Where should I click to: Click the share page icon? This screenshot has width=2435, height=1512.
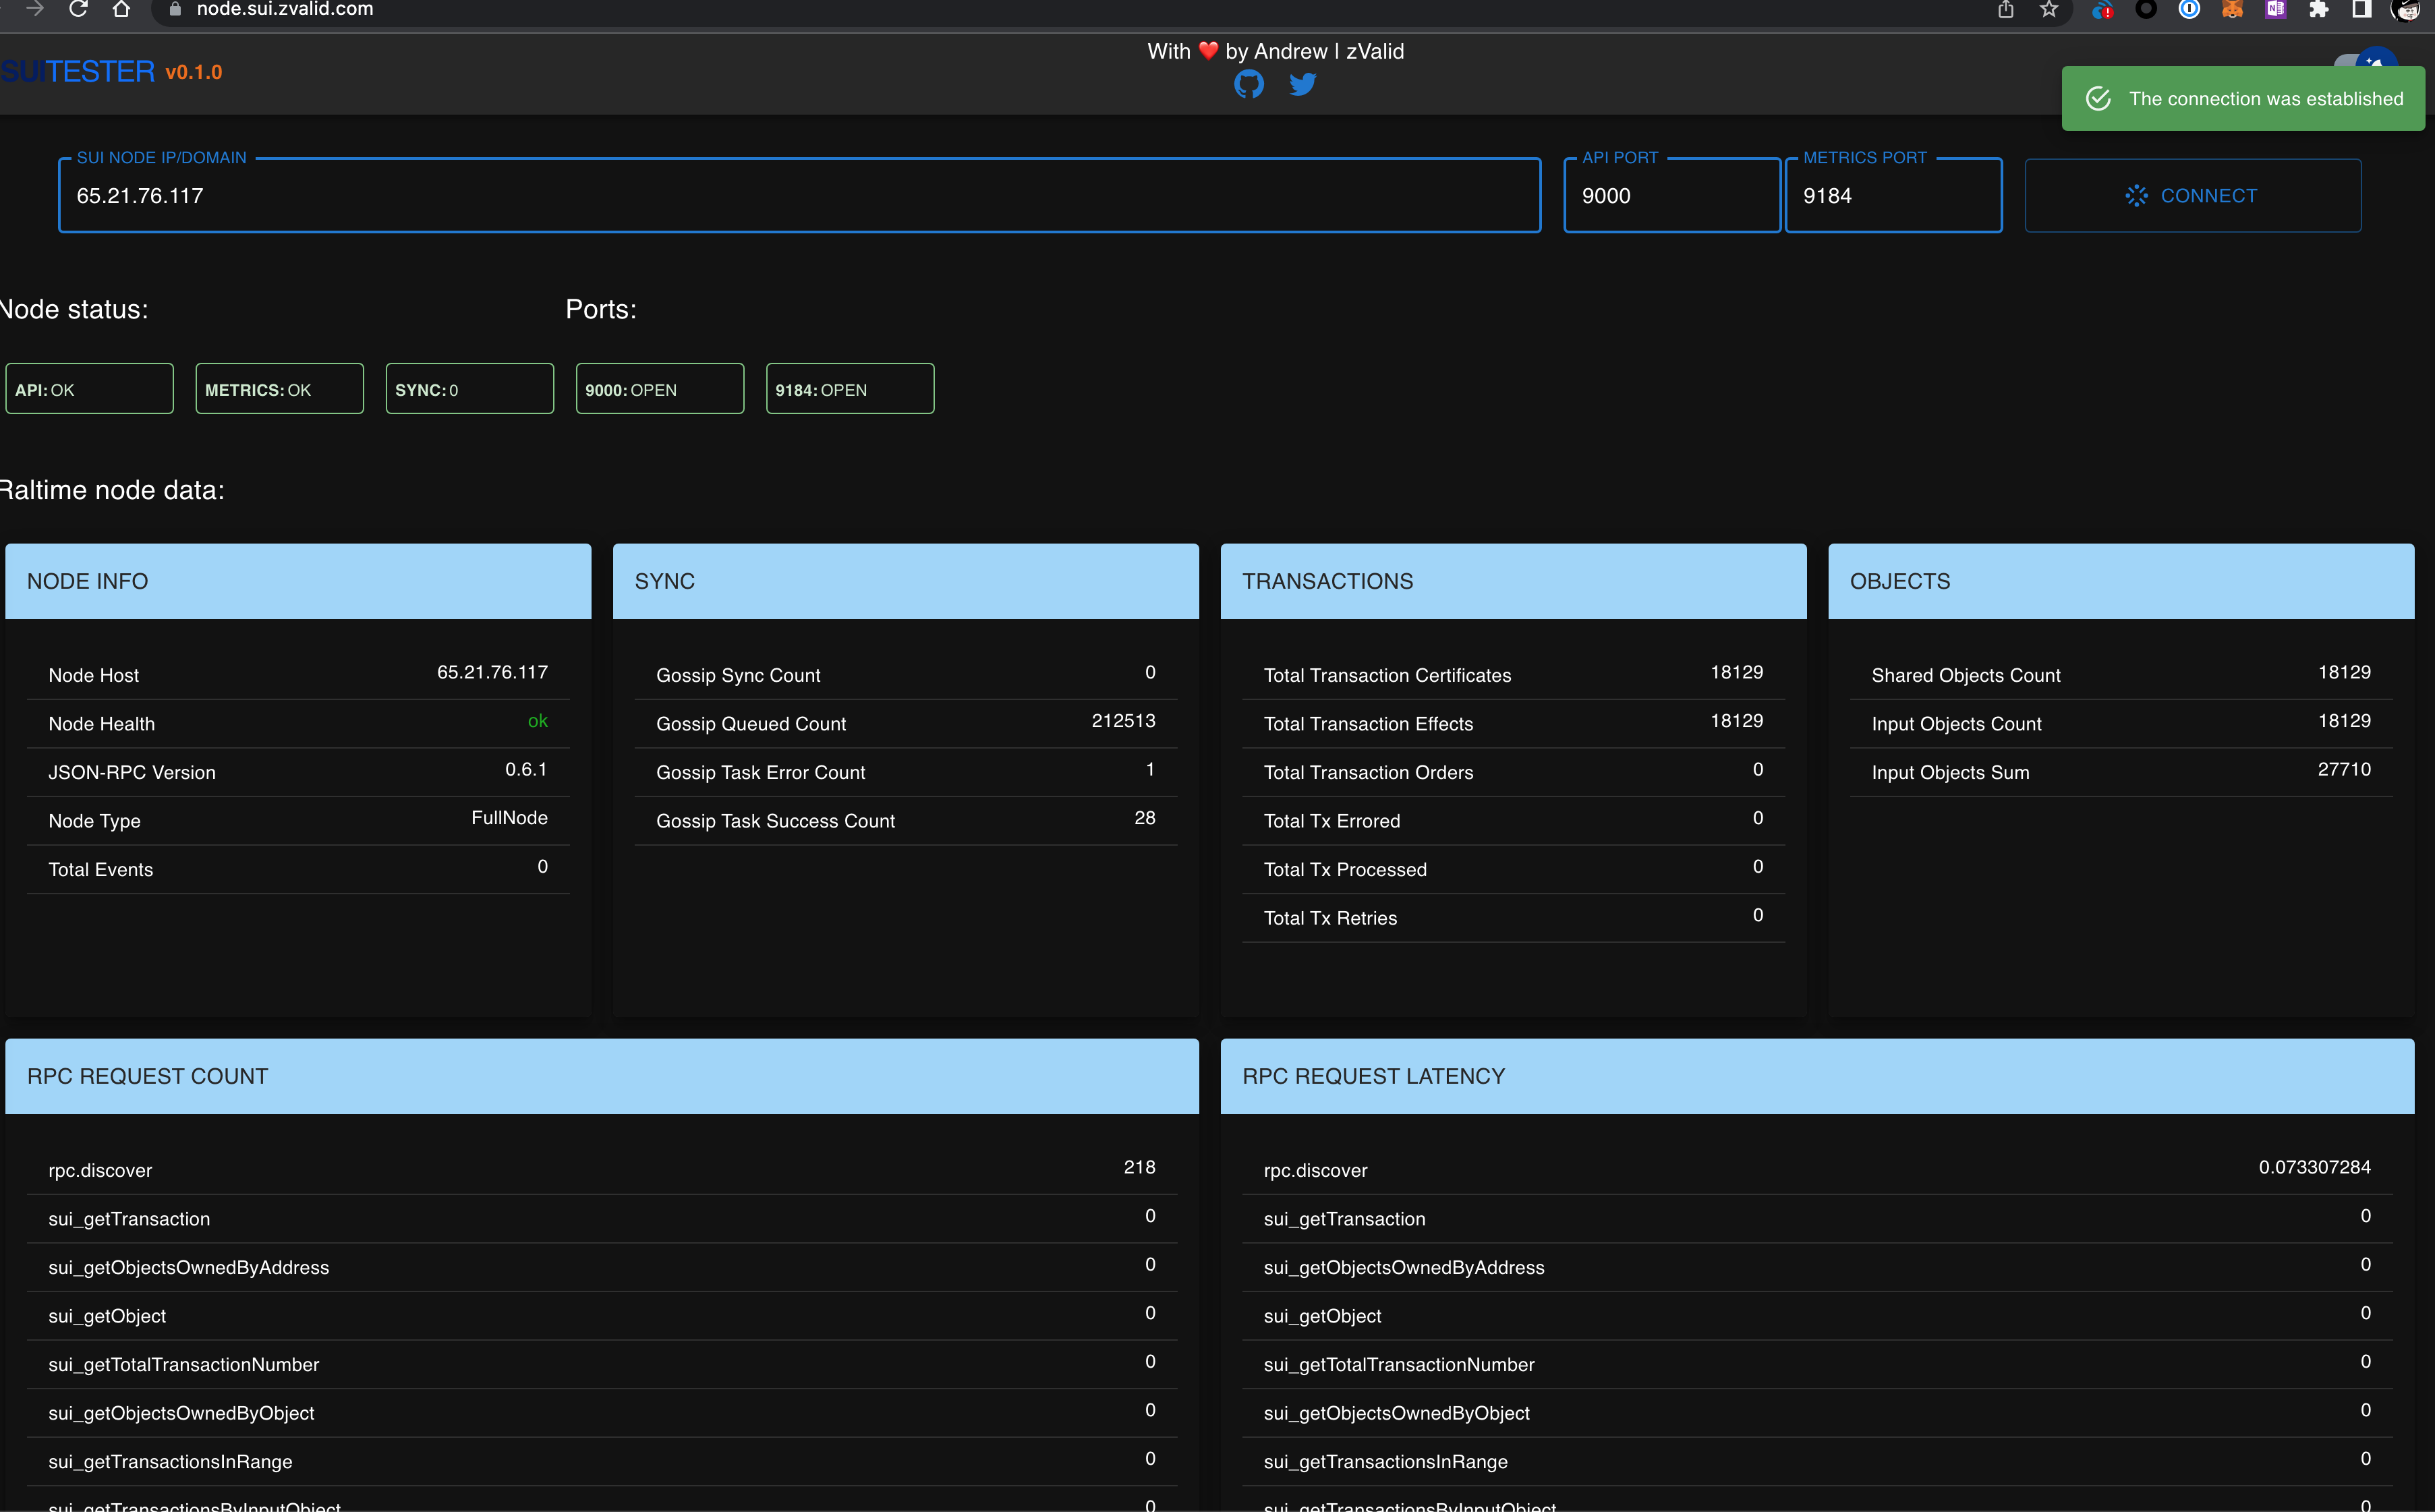2006,10
